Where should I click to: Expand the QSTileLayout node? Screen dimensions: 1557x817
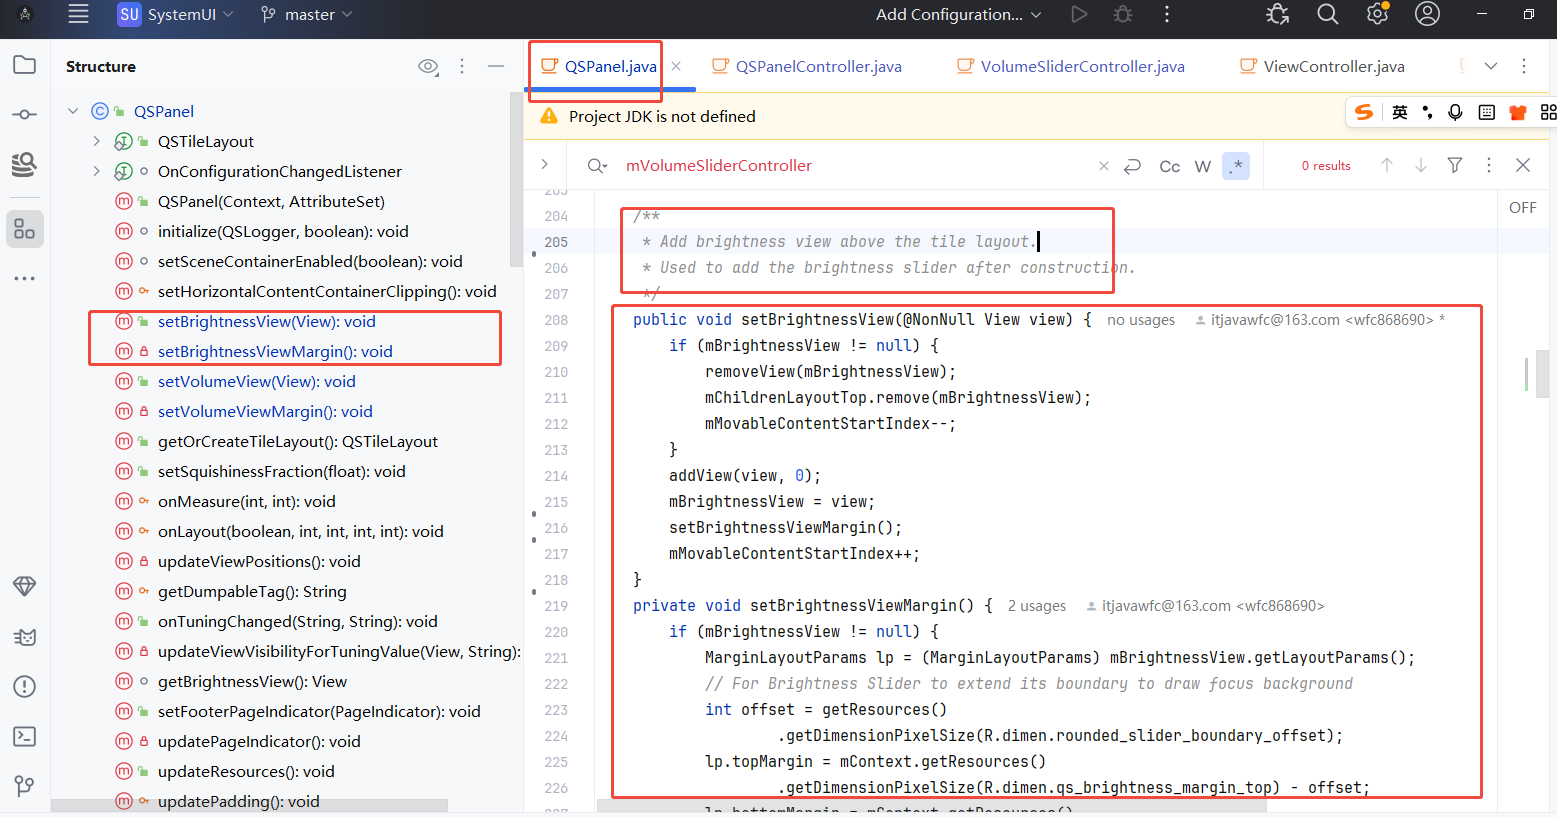point(97,141)
